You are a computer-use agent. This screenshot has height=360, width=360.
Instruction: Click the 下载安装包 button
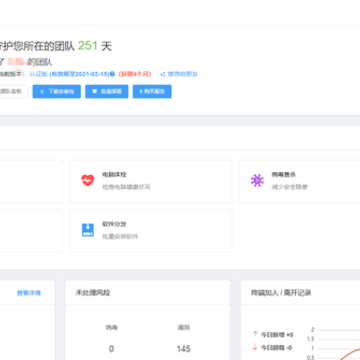(x=57, y=91)
